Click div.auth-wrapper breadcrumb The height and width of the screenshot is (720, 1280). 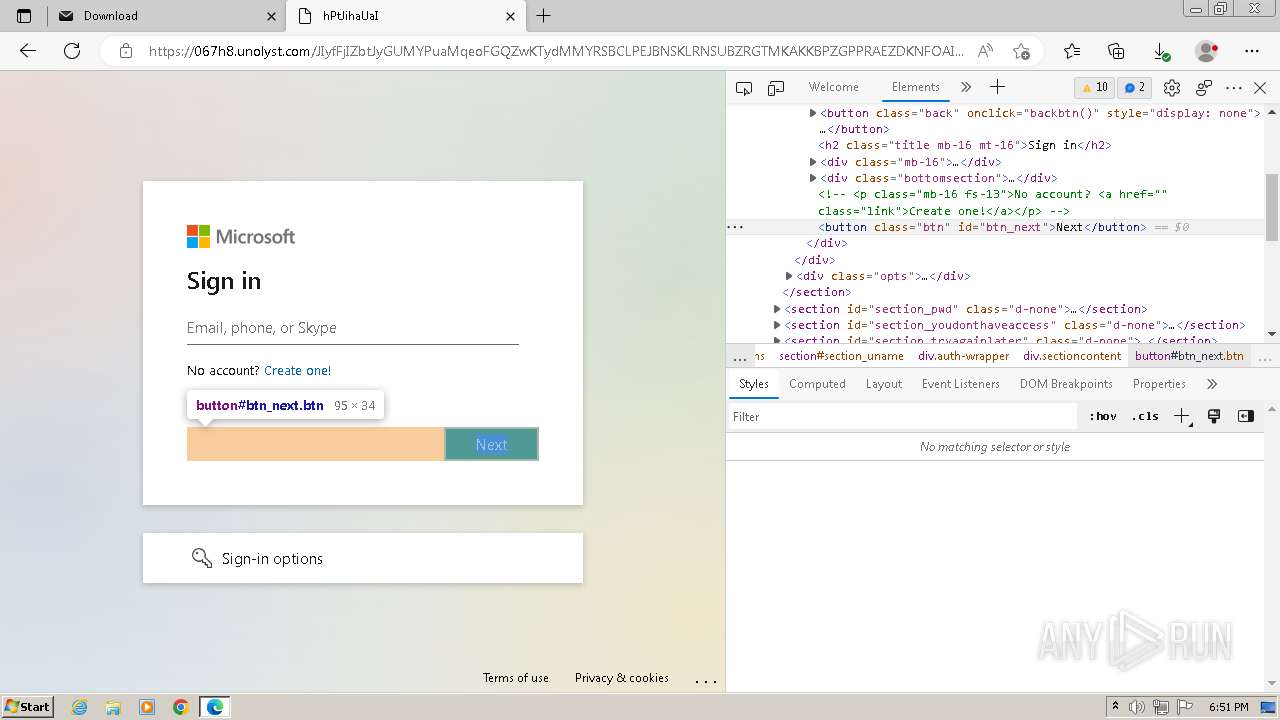[963, 356]
